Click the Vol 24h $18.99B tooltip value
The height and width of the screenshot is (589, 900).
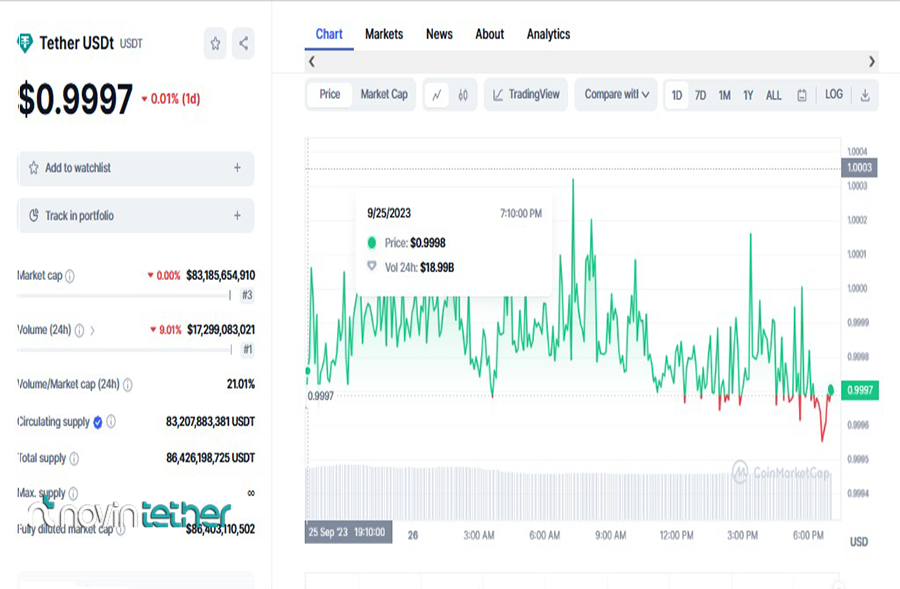(x=437, y=268)
